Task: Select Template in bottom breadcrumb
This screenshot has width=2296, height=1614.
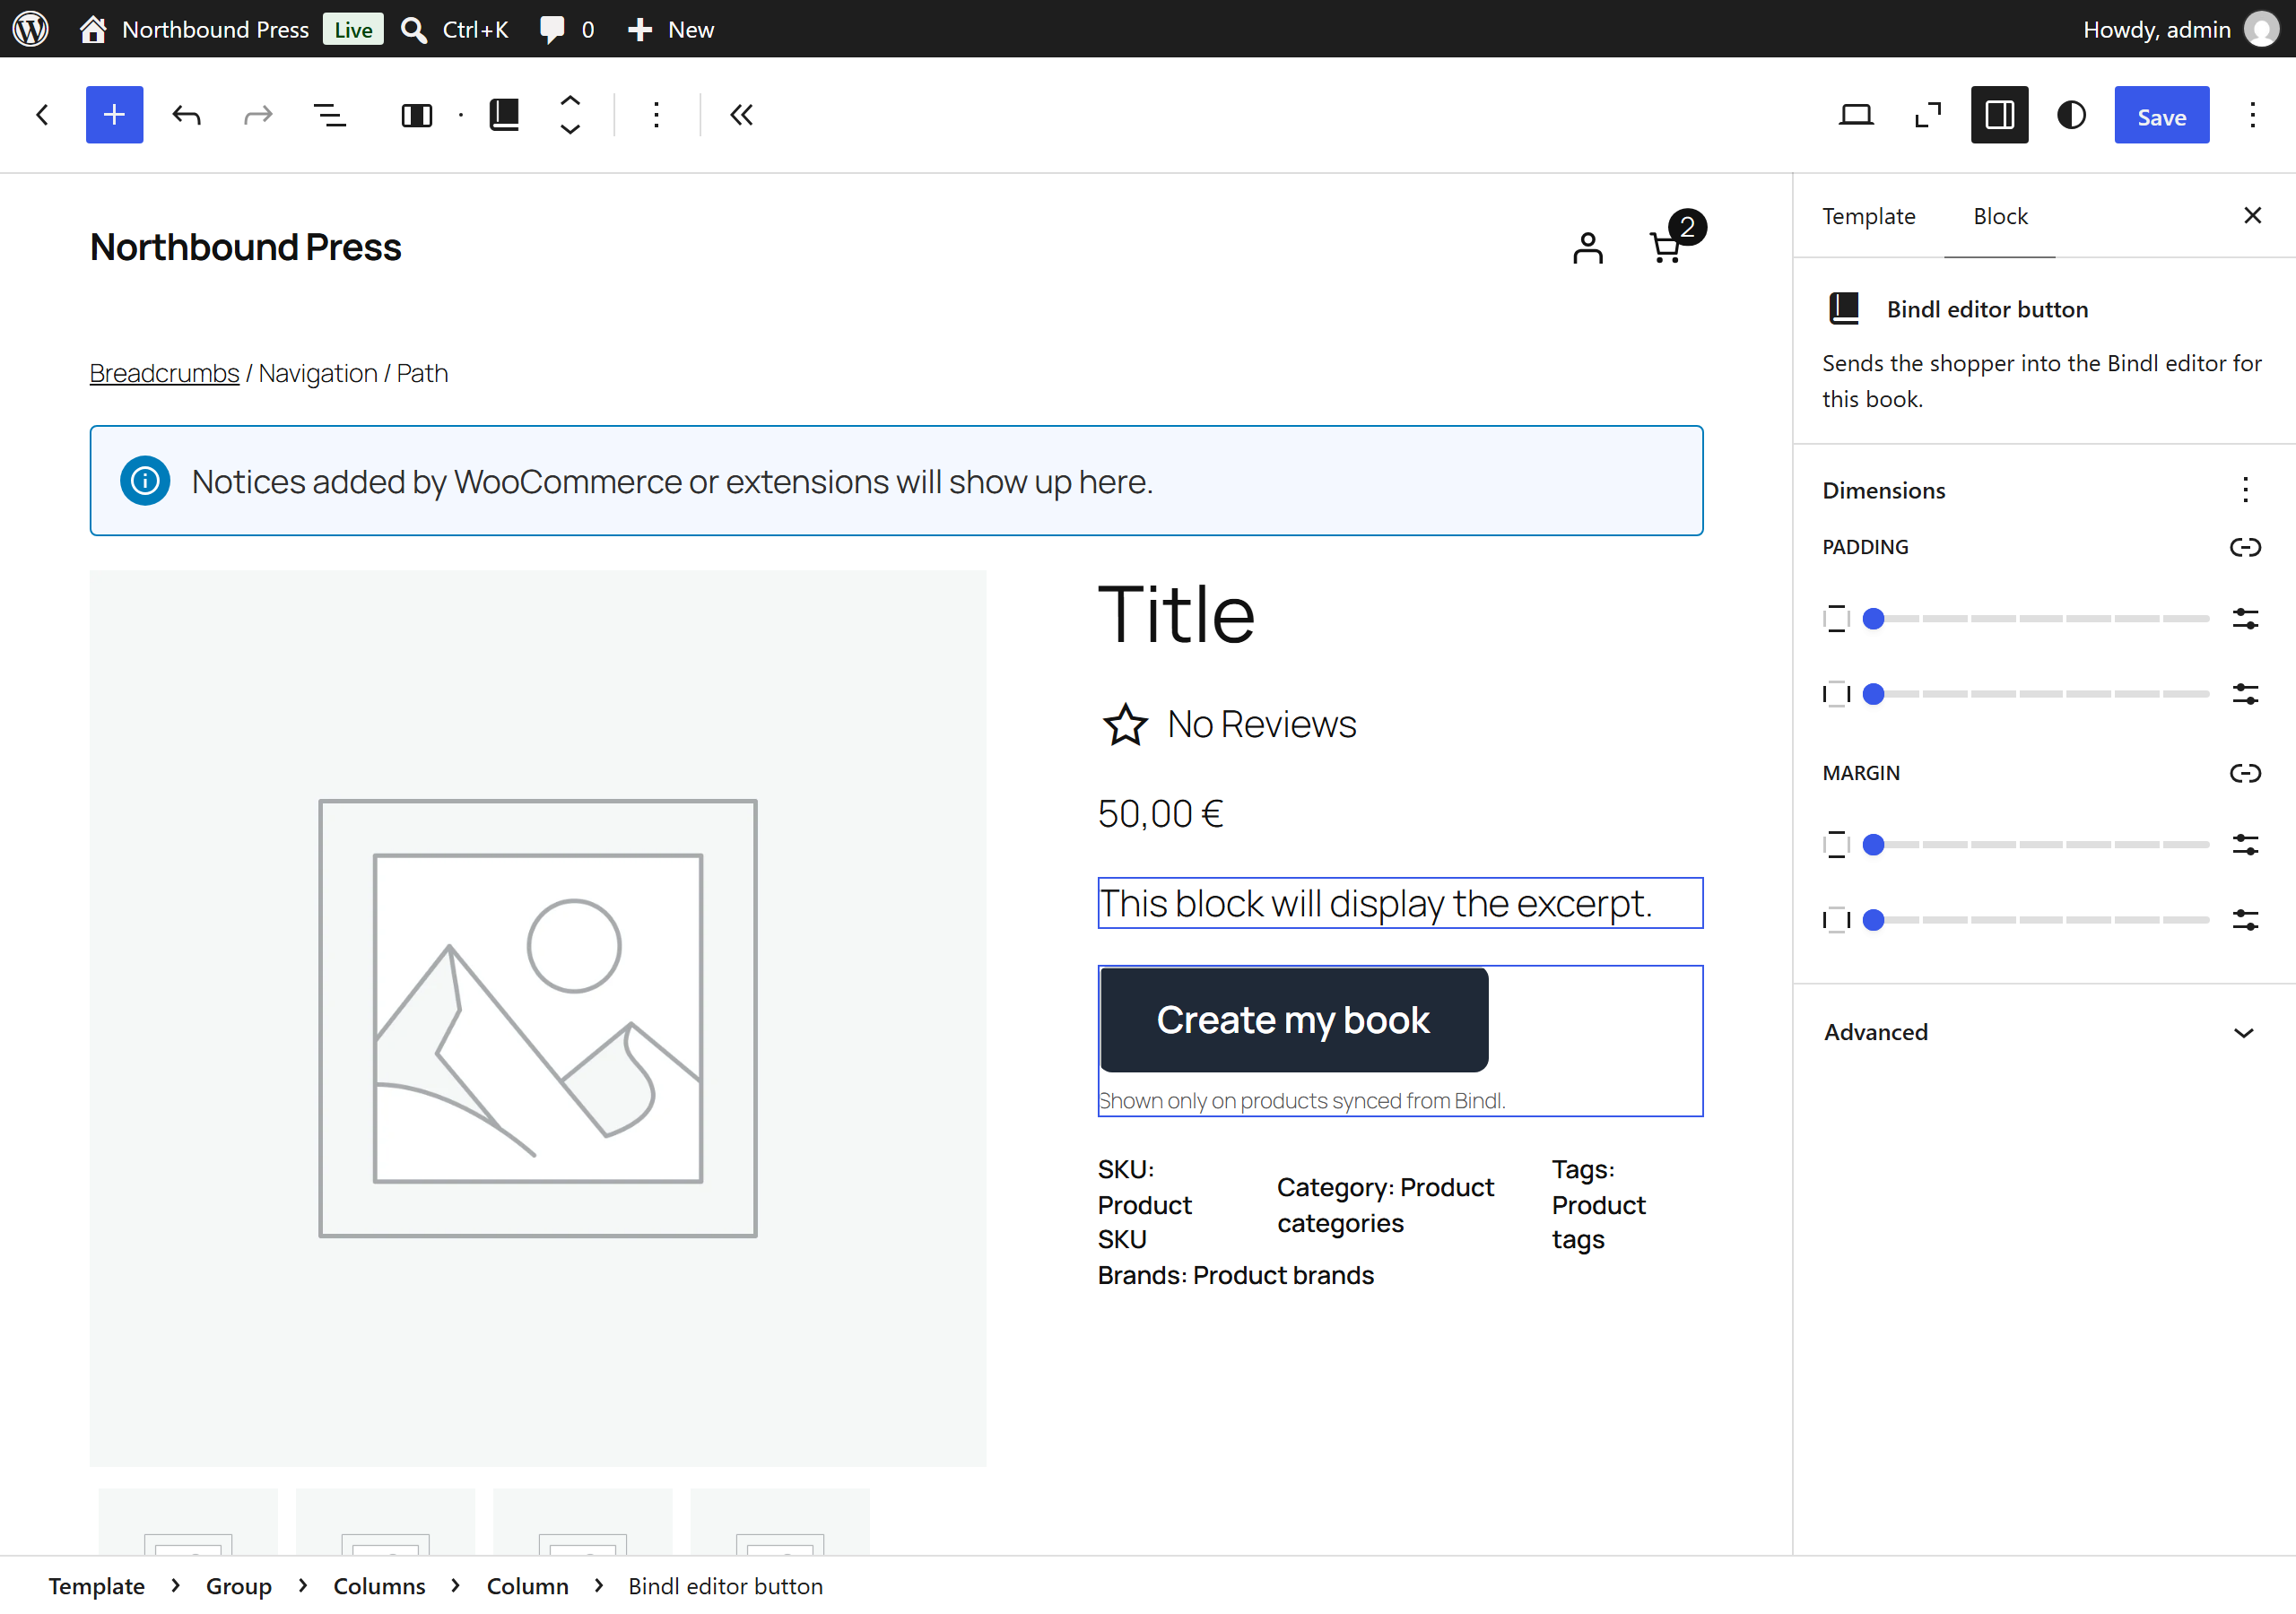Action: [96, 1585]
